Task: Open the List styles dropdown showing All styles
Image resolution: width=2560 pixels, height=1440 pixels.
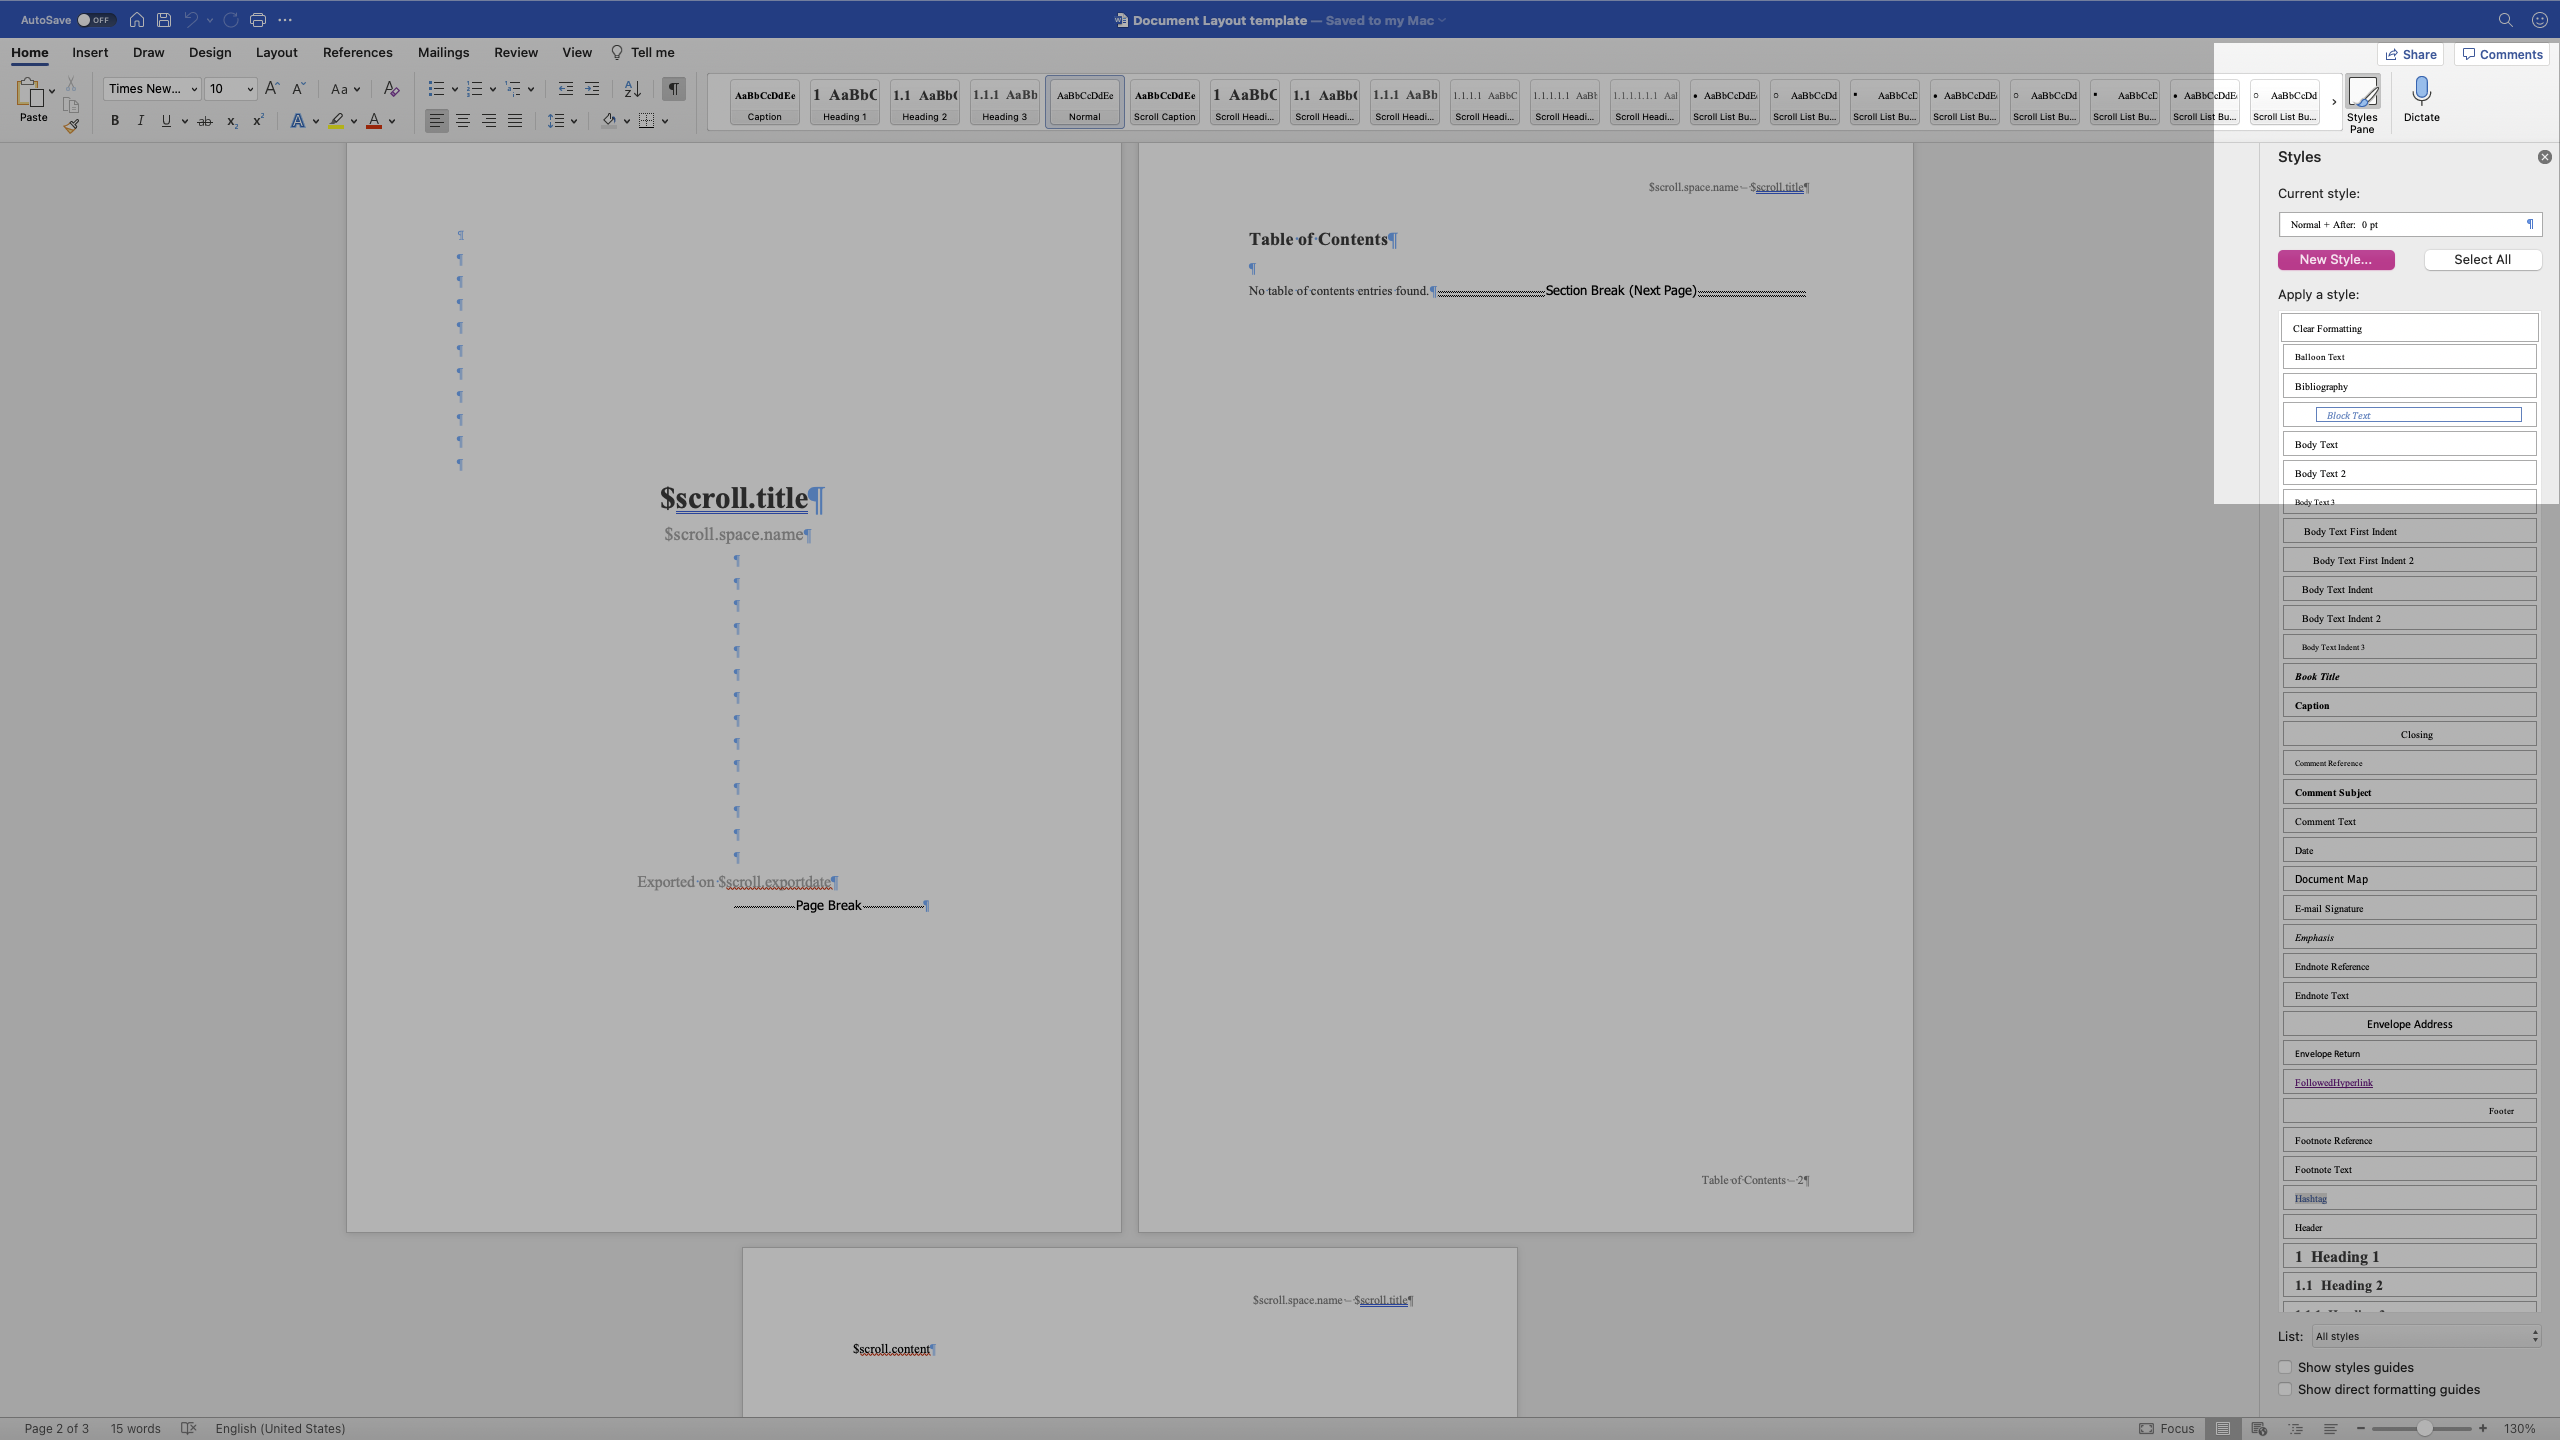Action: pos(2424,1336)
